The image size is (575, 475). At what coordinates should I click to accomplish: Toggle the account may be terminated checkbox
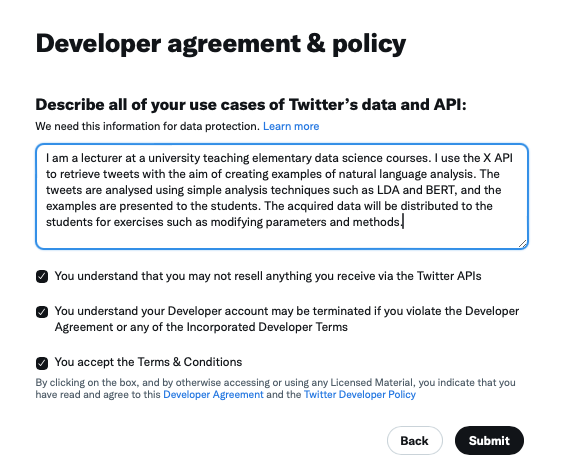(x=42, y=312)
